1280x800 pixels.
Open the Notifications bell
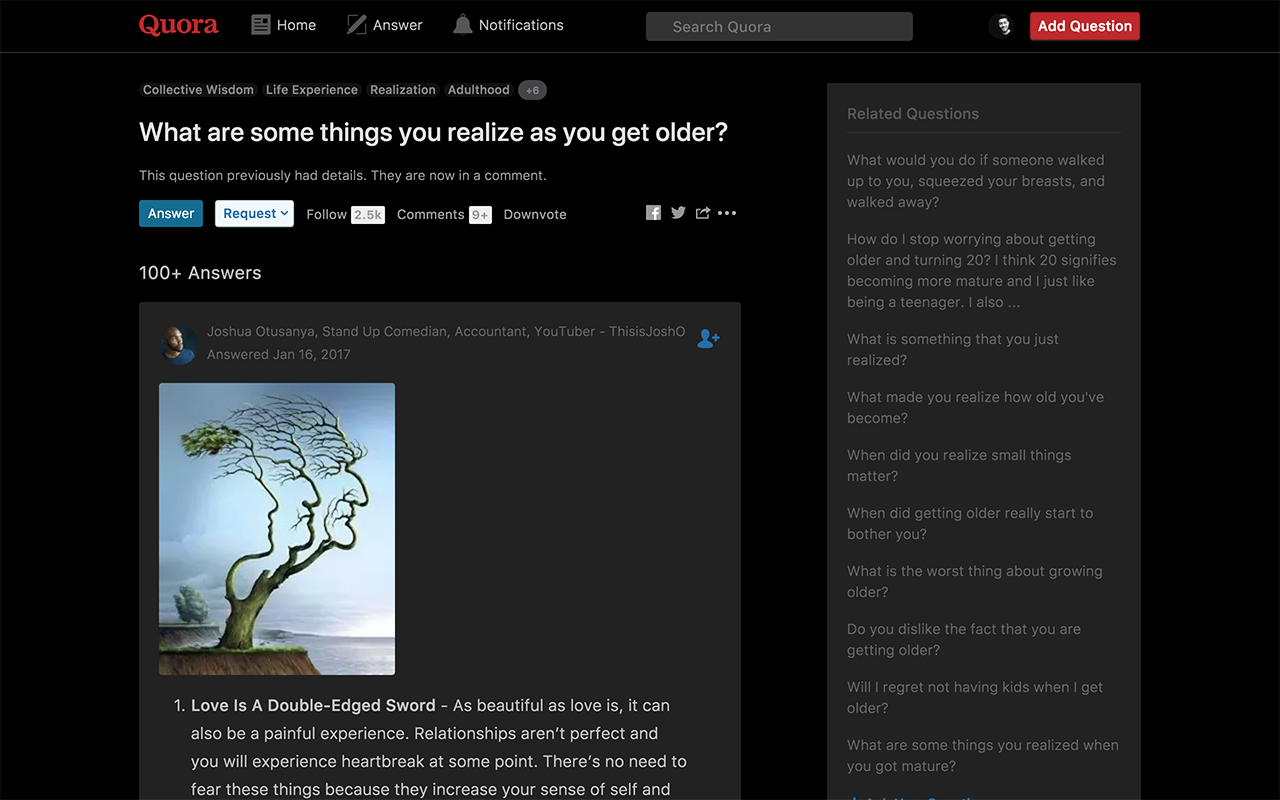462,24
